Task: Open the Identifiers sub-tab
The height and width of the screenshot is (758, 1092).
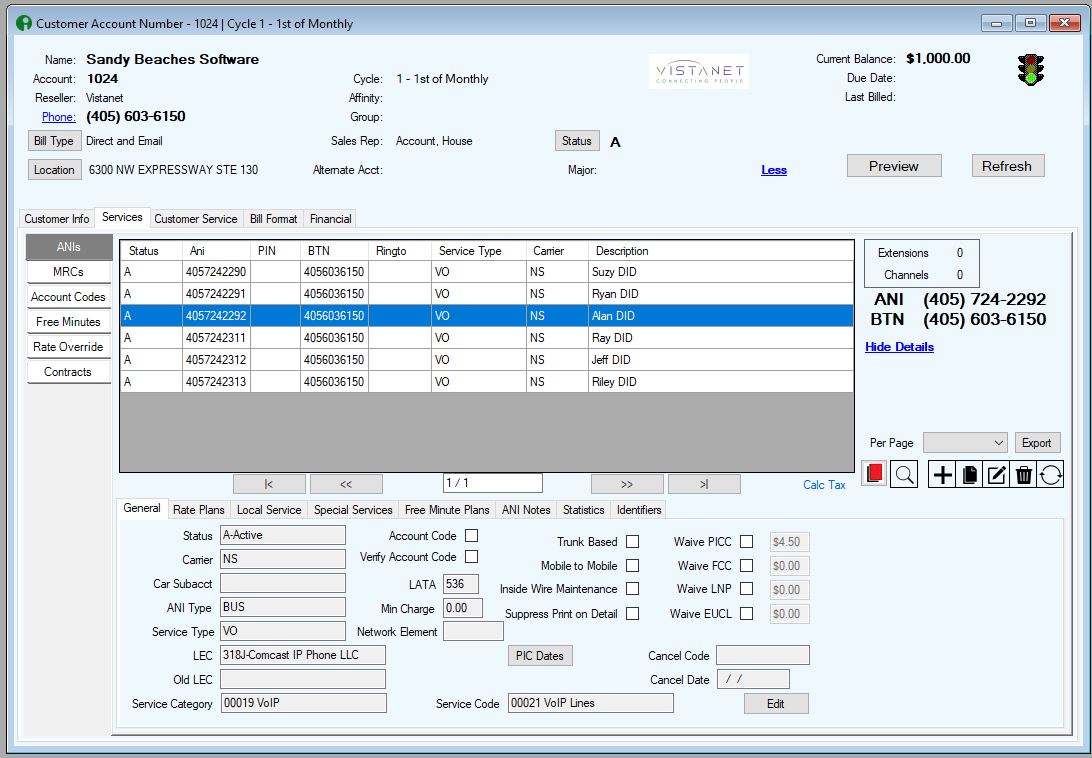Action: pyautogui.click(x=639, y=510)
